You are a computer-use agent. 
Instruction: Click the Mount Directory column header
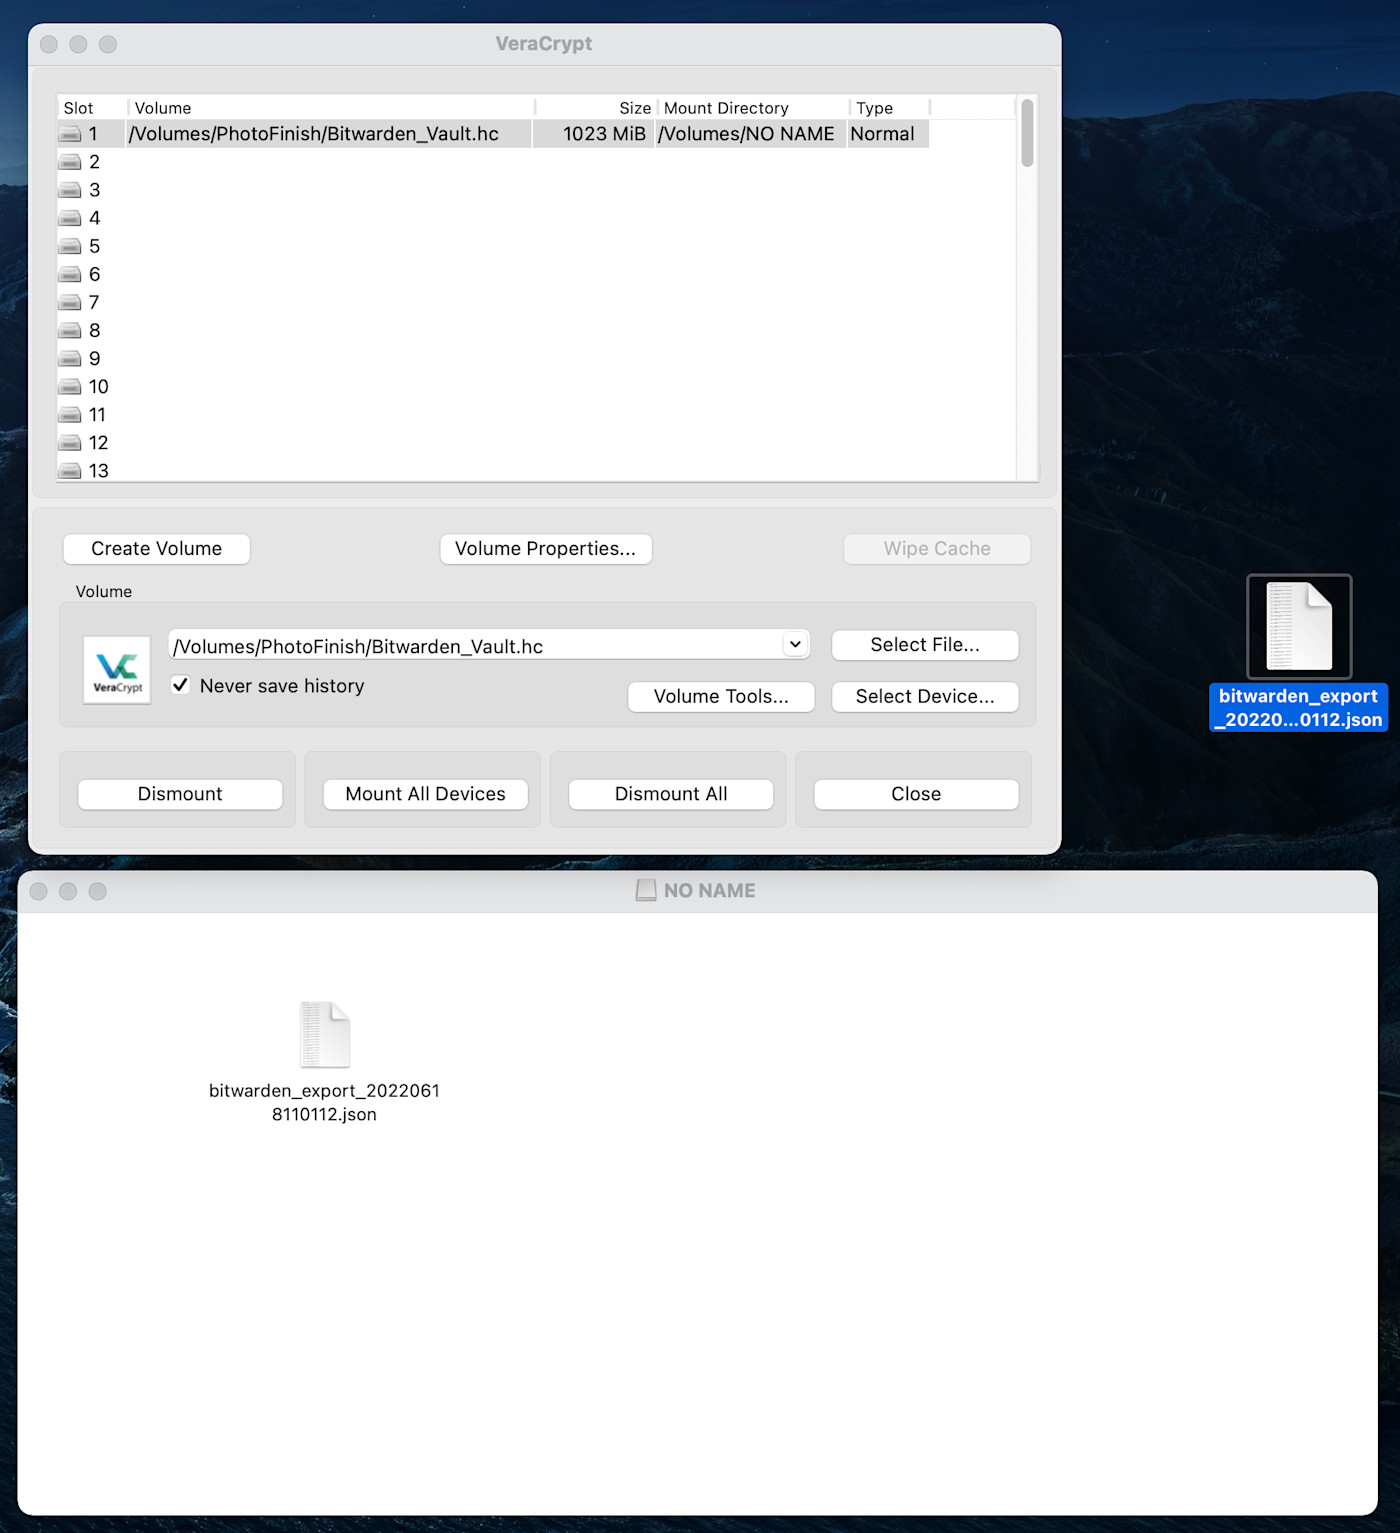(726, 107)
